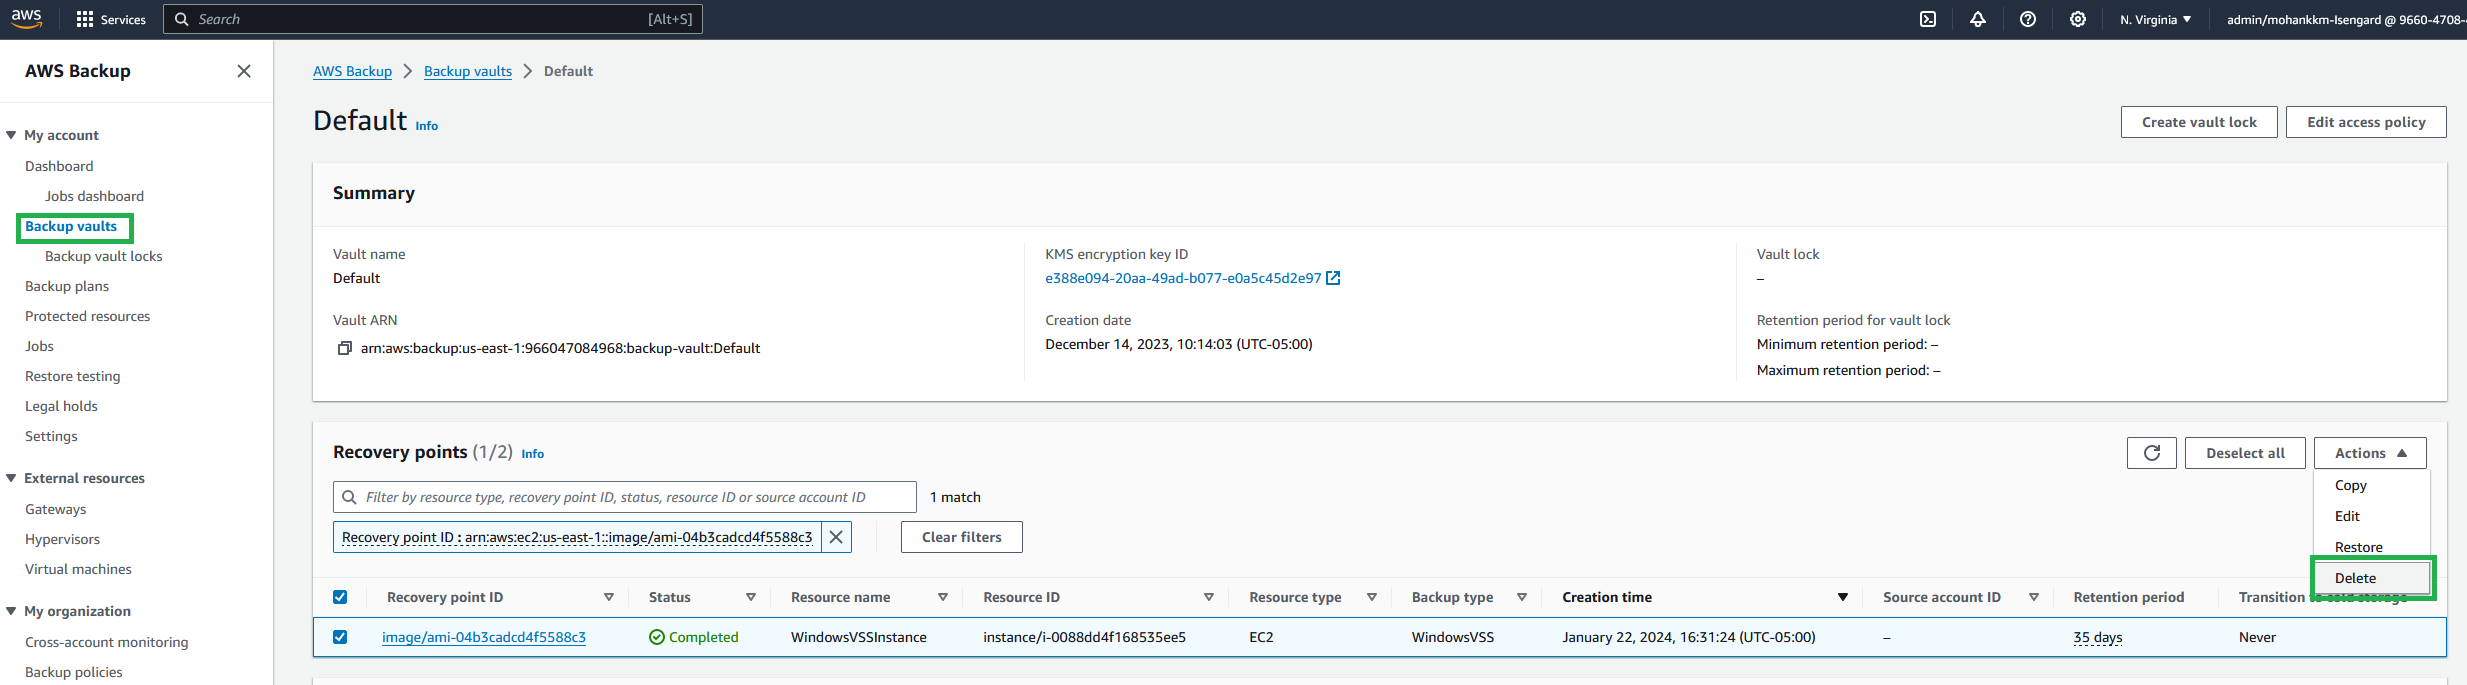This screenshot has width=2467, height=685.
Task: Select Backup vaults in sidebar
Action: (x=71, y=226)
